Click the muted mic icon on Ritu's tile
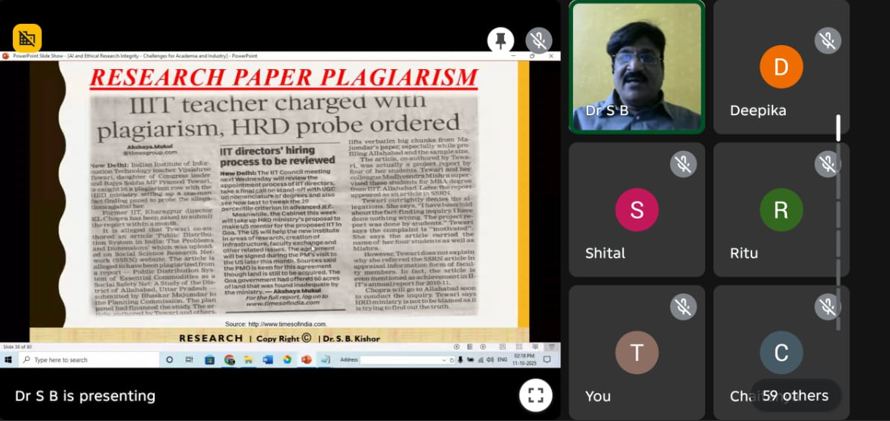 click(826, 163)
